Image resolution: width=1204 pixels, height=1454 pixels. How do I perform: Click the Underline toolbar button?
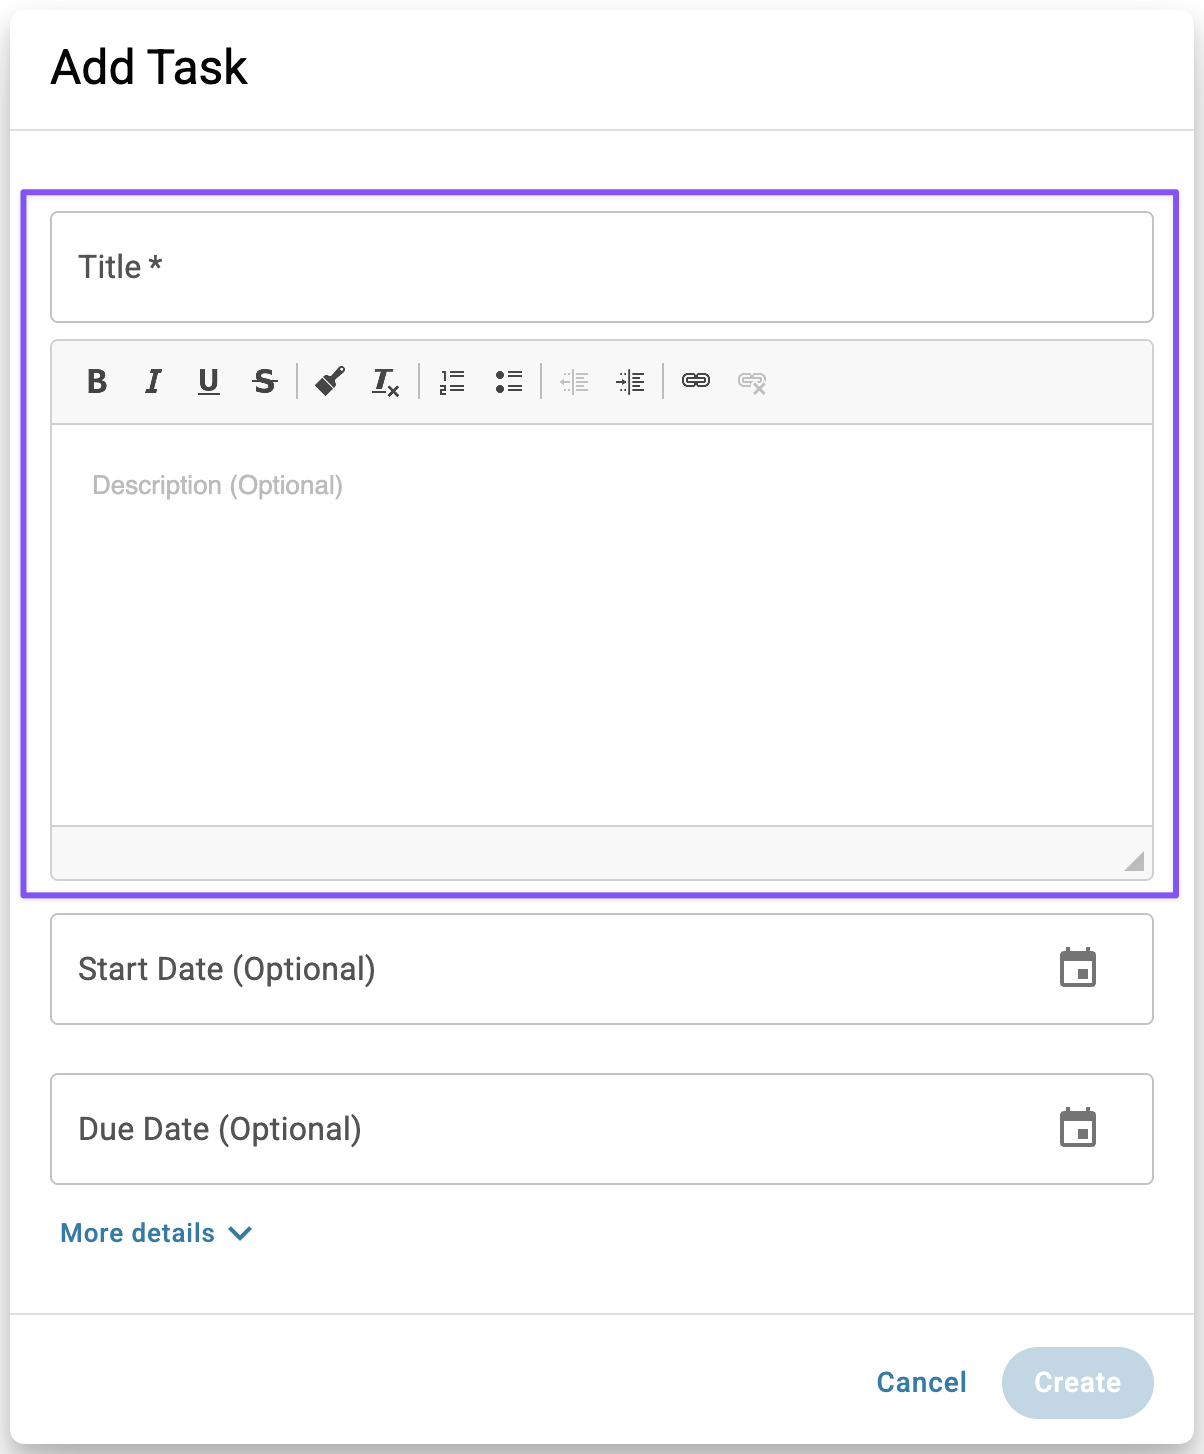208,381
